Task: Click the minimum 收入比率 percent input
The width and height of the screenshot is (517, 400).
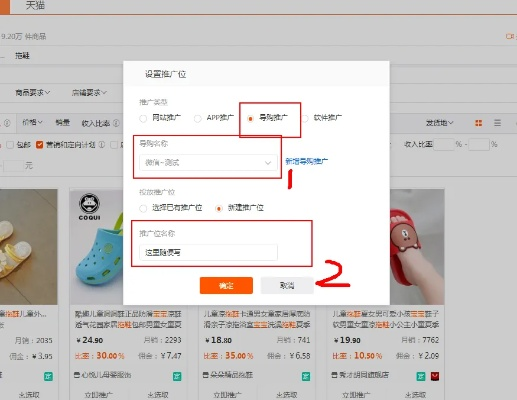Action: click(x=444, y=144)
